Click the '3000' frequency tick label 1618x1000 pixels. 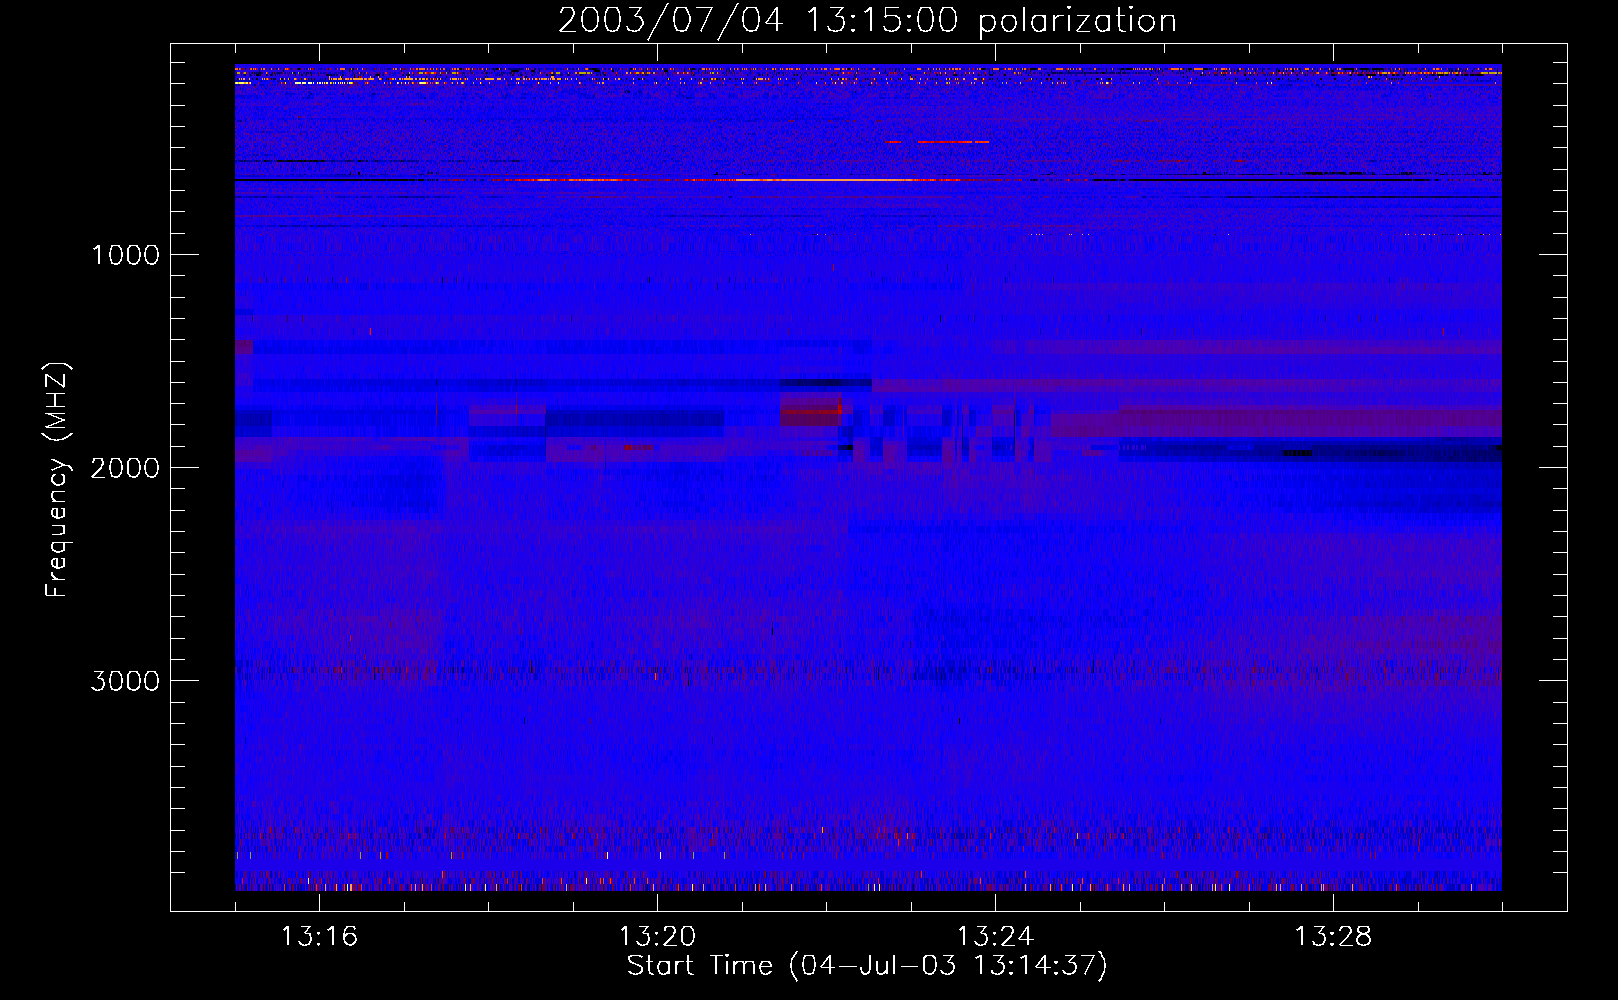click(x=125, y=681)
